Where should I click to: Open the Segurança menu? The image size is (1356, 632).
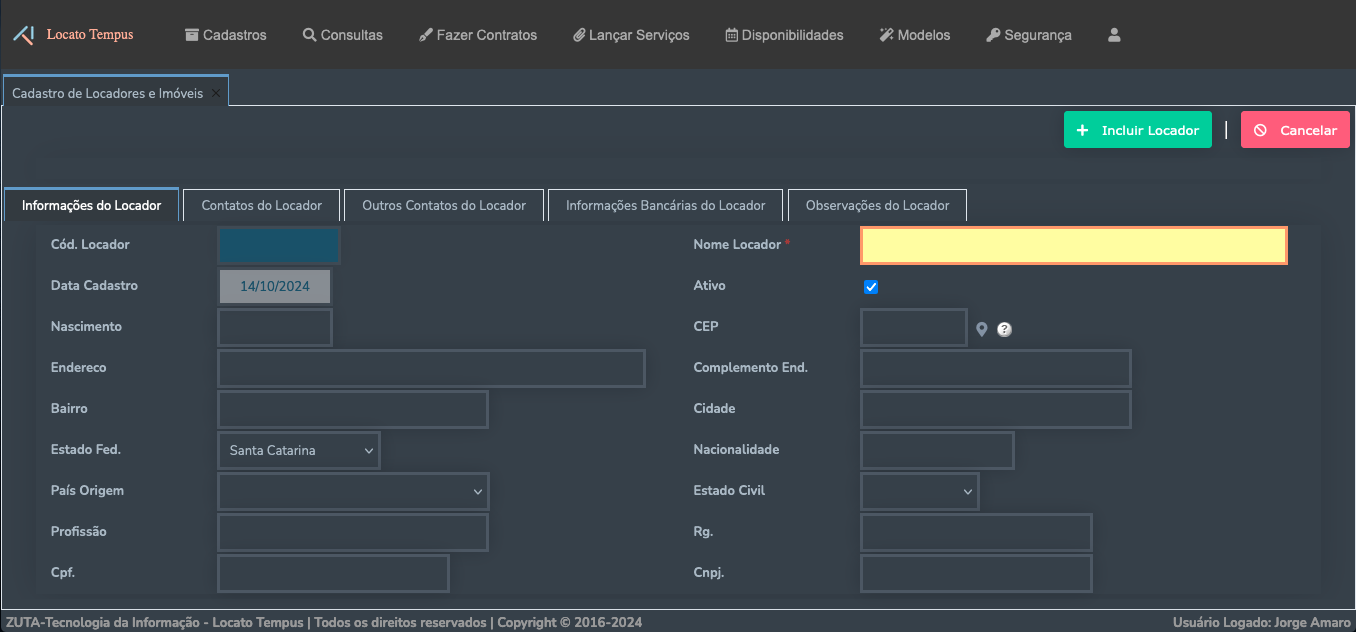[x=1028, y=35]
